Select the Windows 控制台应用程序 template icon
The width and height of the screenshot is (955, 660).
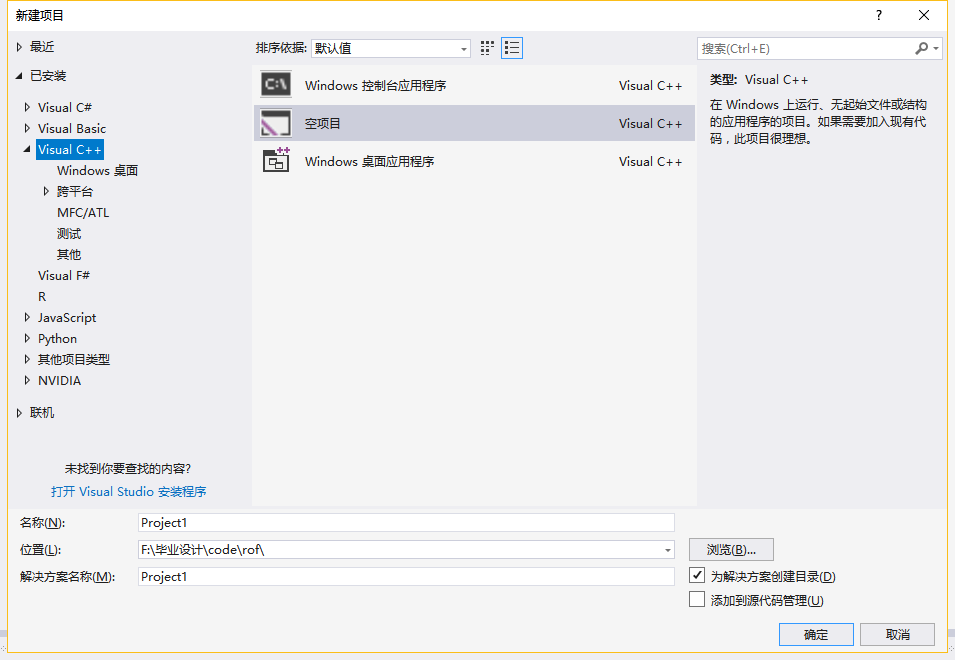(274, 85)
